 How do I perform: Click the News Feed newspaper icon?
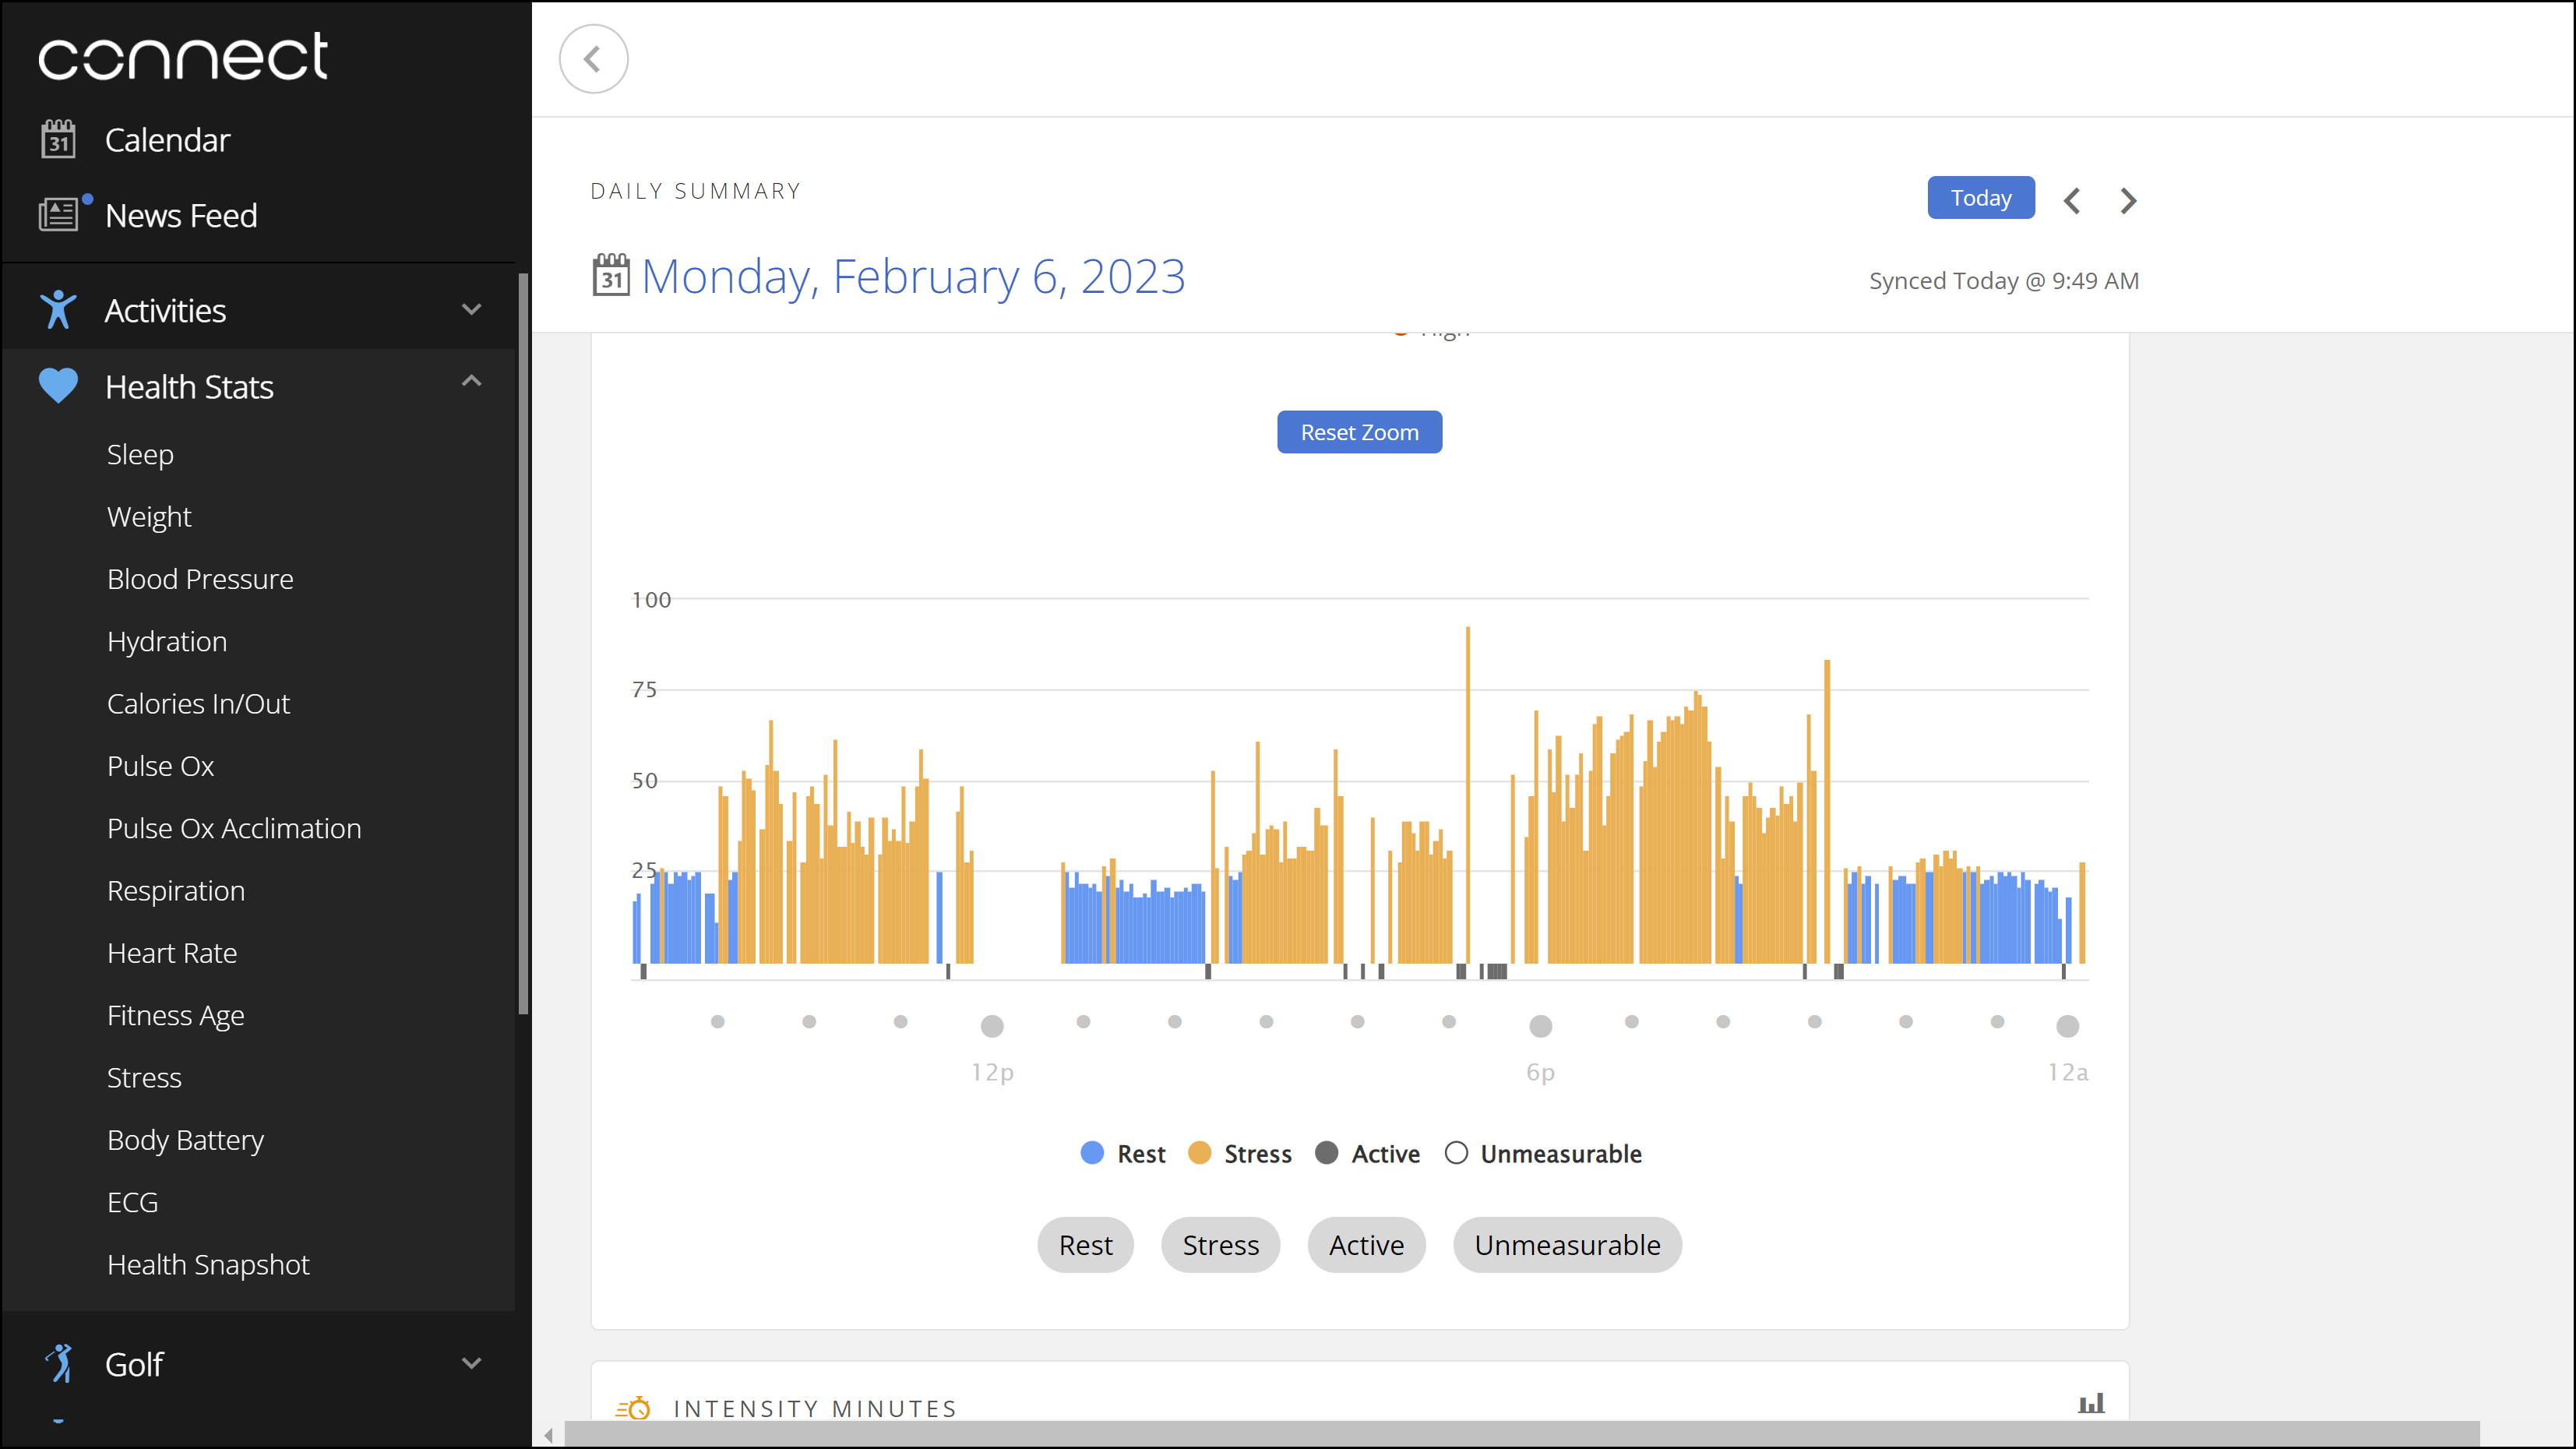pos(58,215)
